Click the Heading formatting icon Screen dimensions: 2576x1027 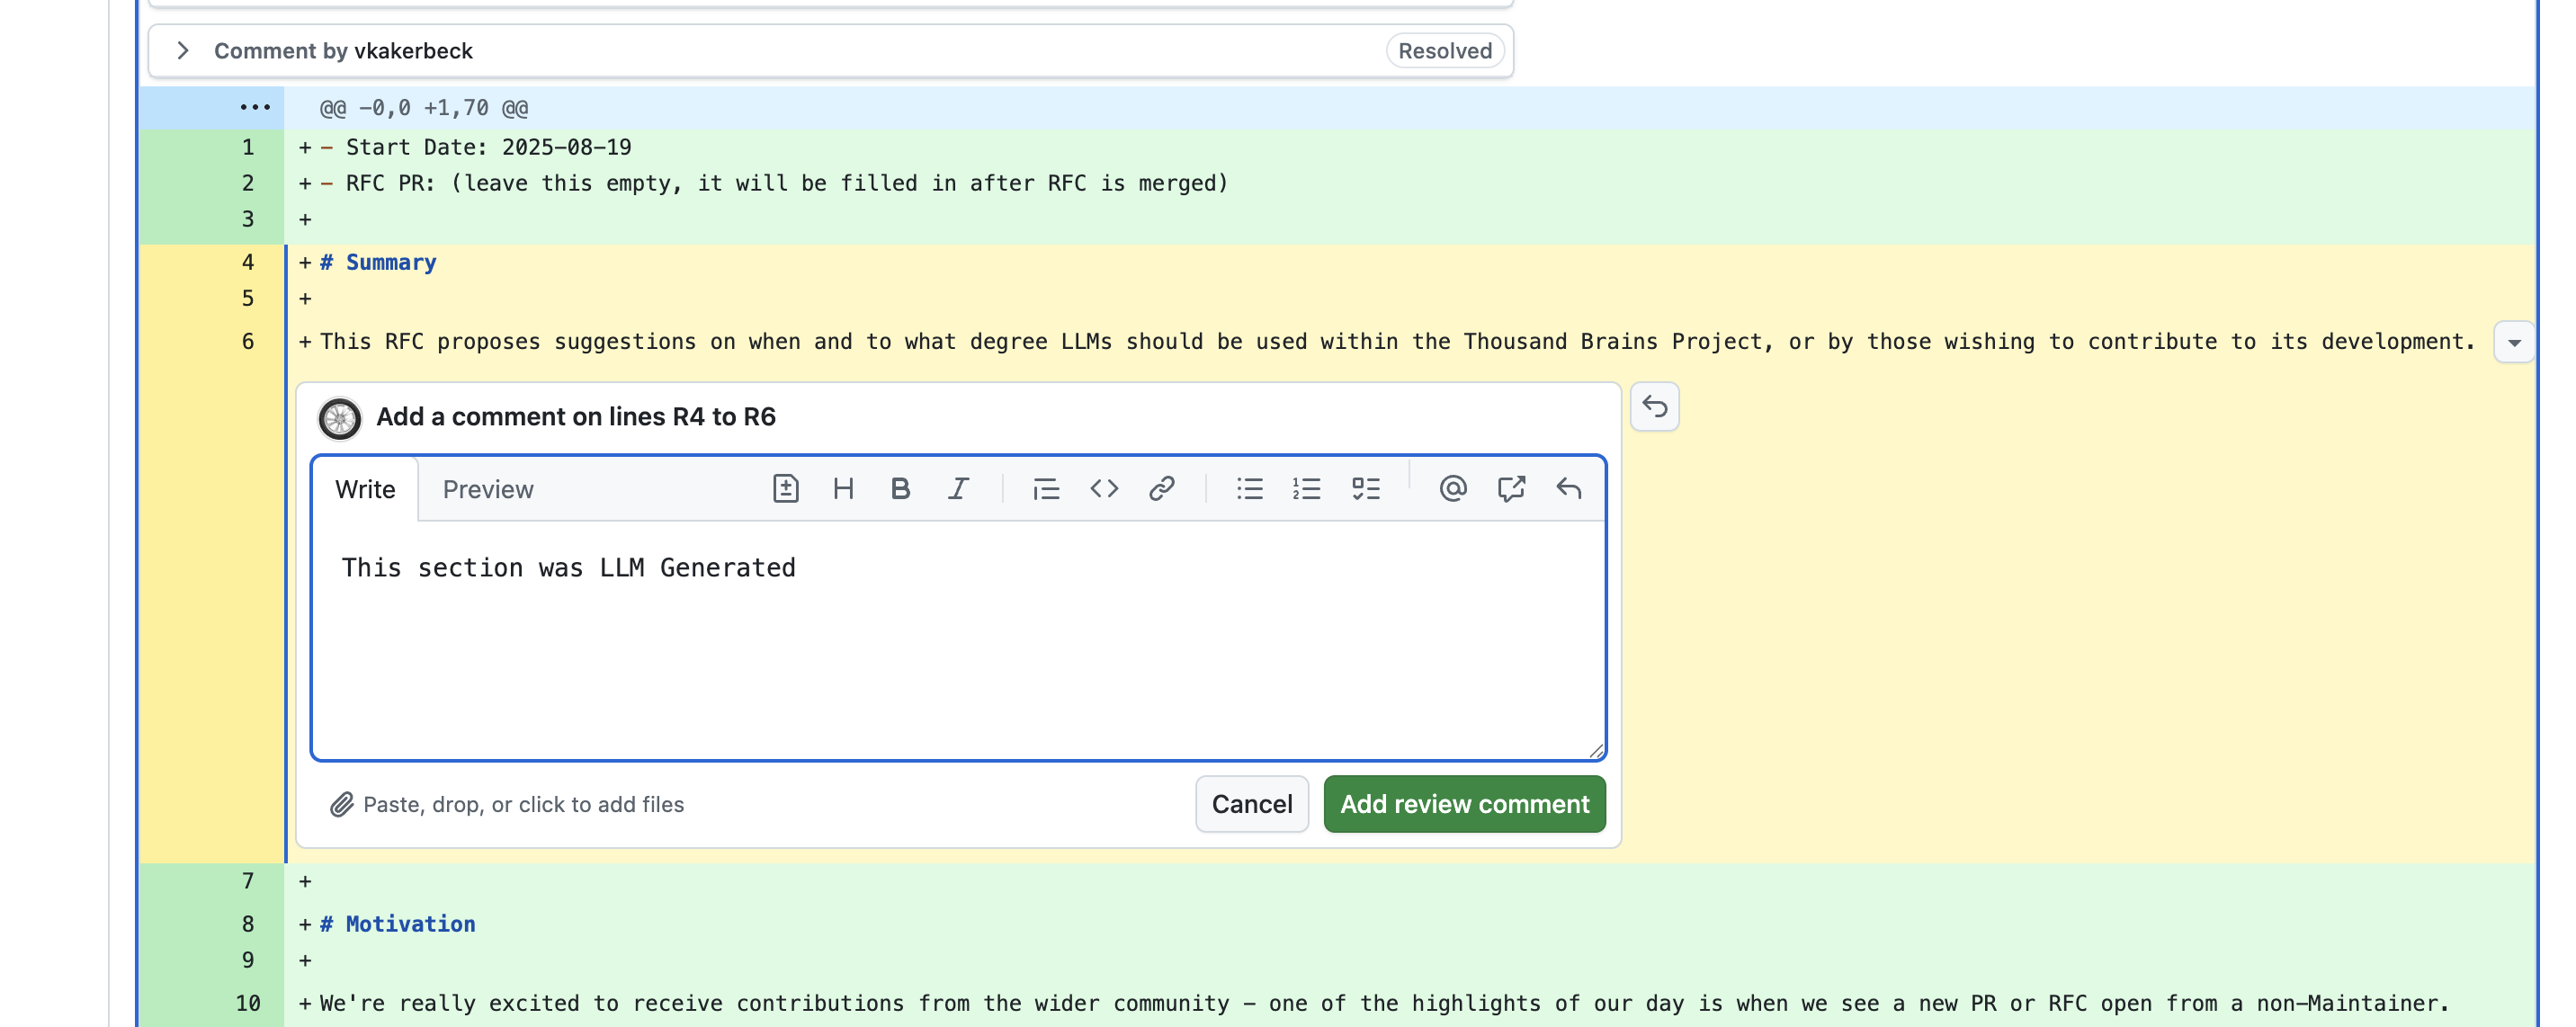pyautogui.click(x=843, y=489)
